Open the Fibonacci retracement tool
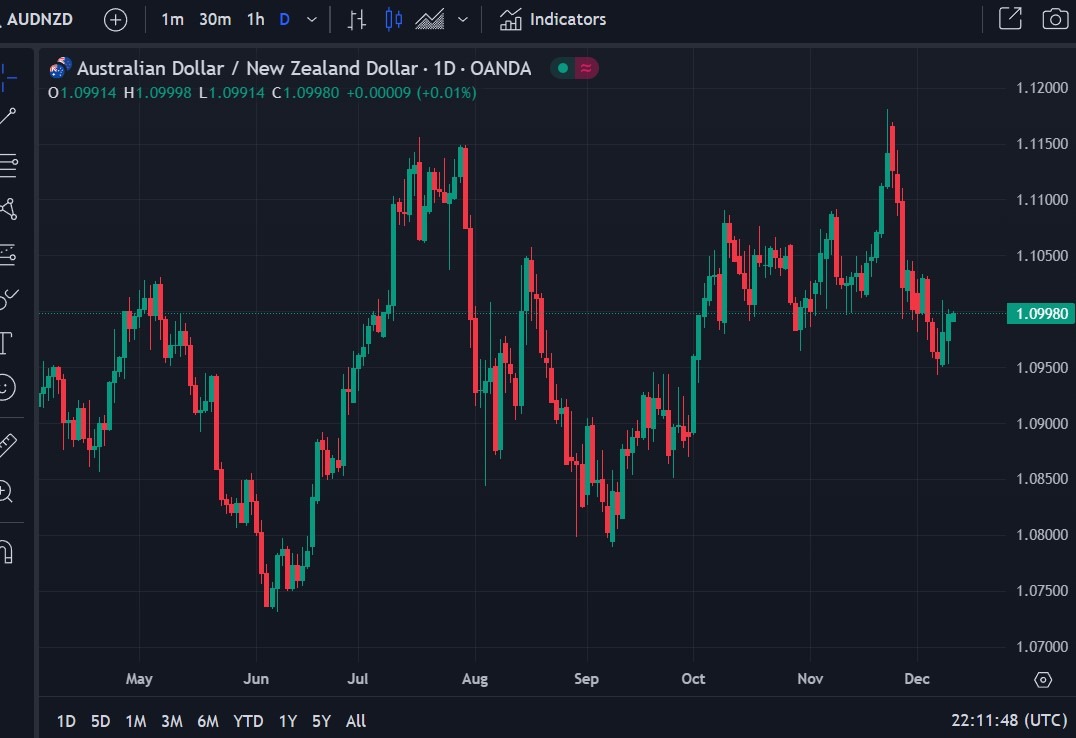This screenshot has height=738, width=1076. pos(10,165)
